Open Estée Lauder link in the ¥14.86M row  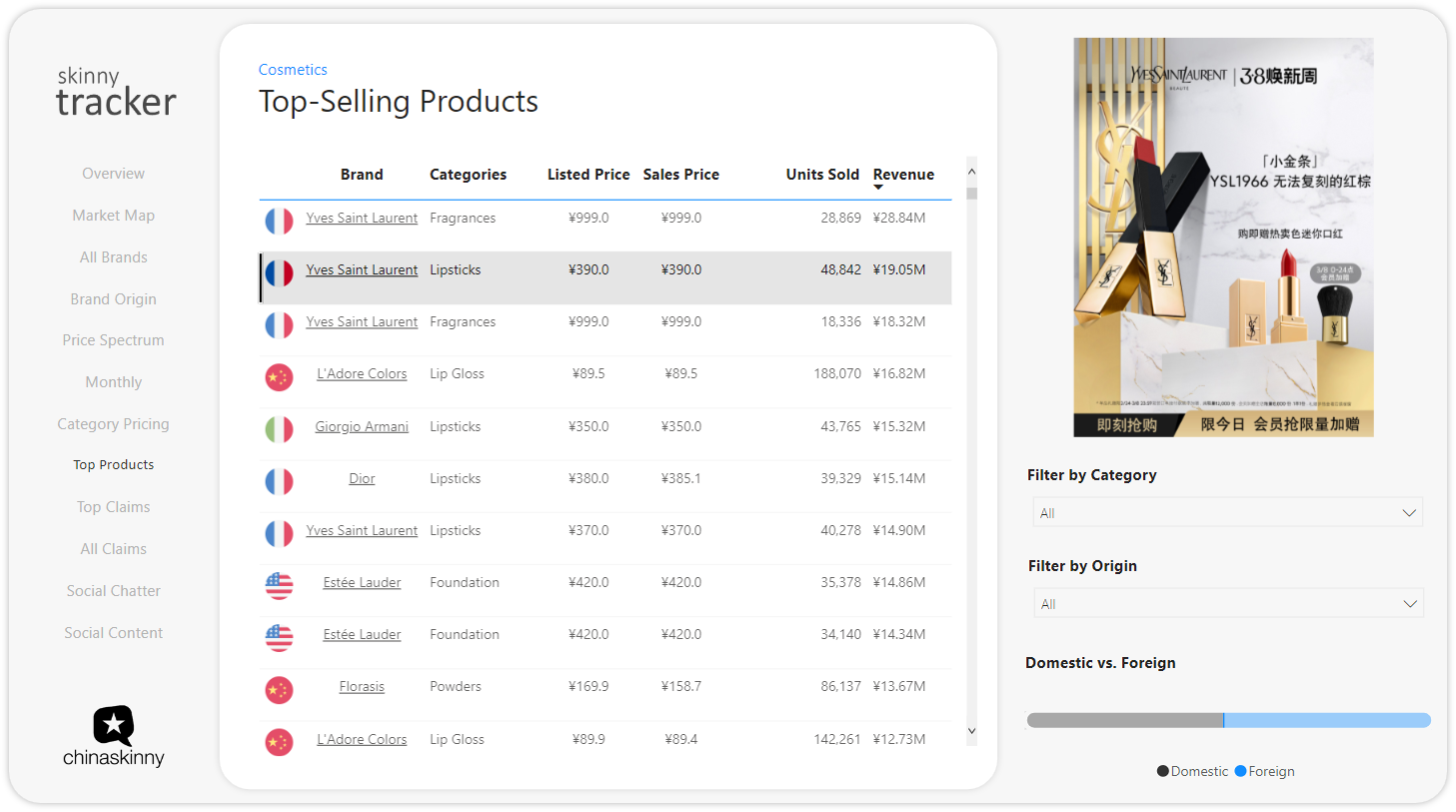pos(362,583)
